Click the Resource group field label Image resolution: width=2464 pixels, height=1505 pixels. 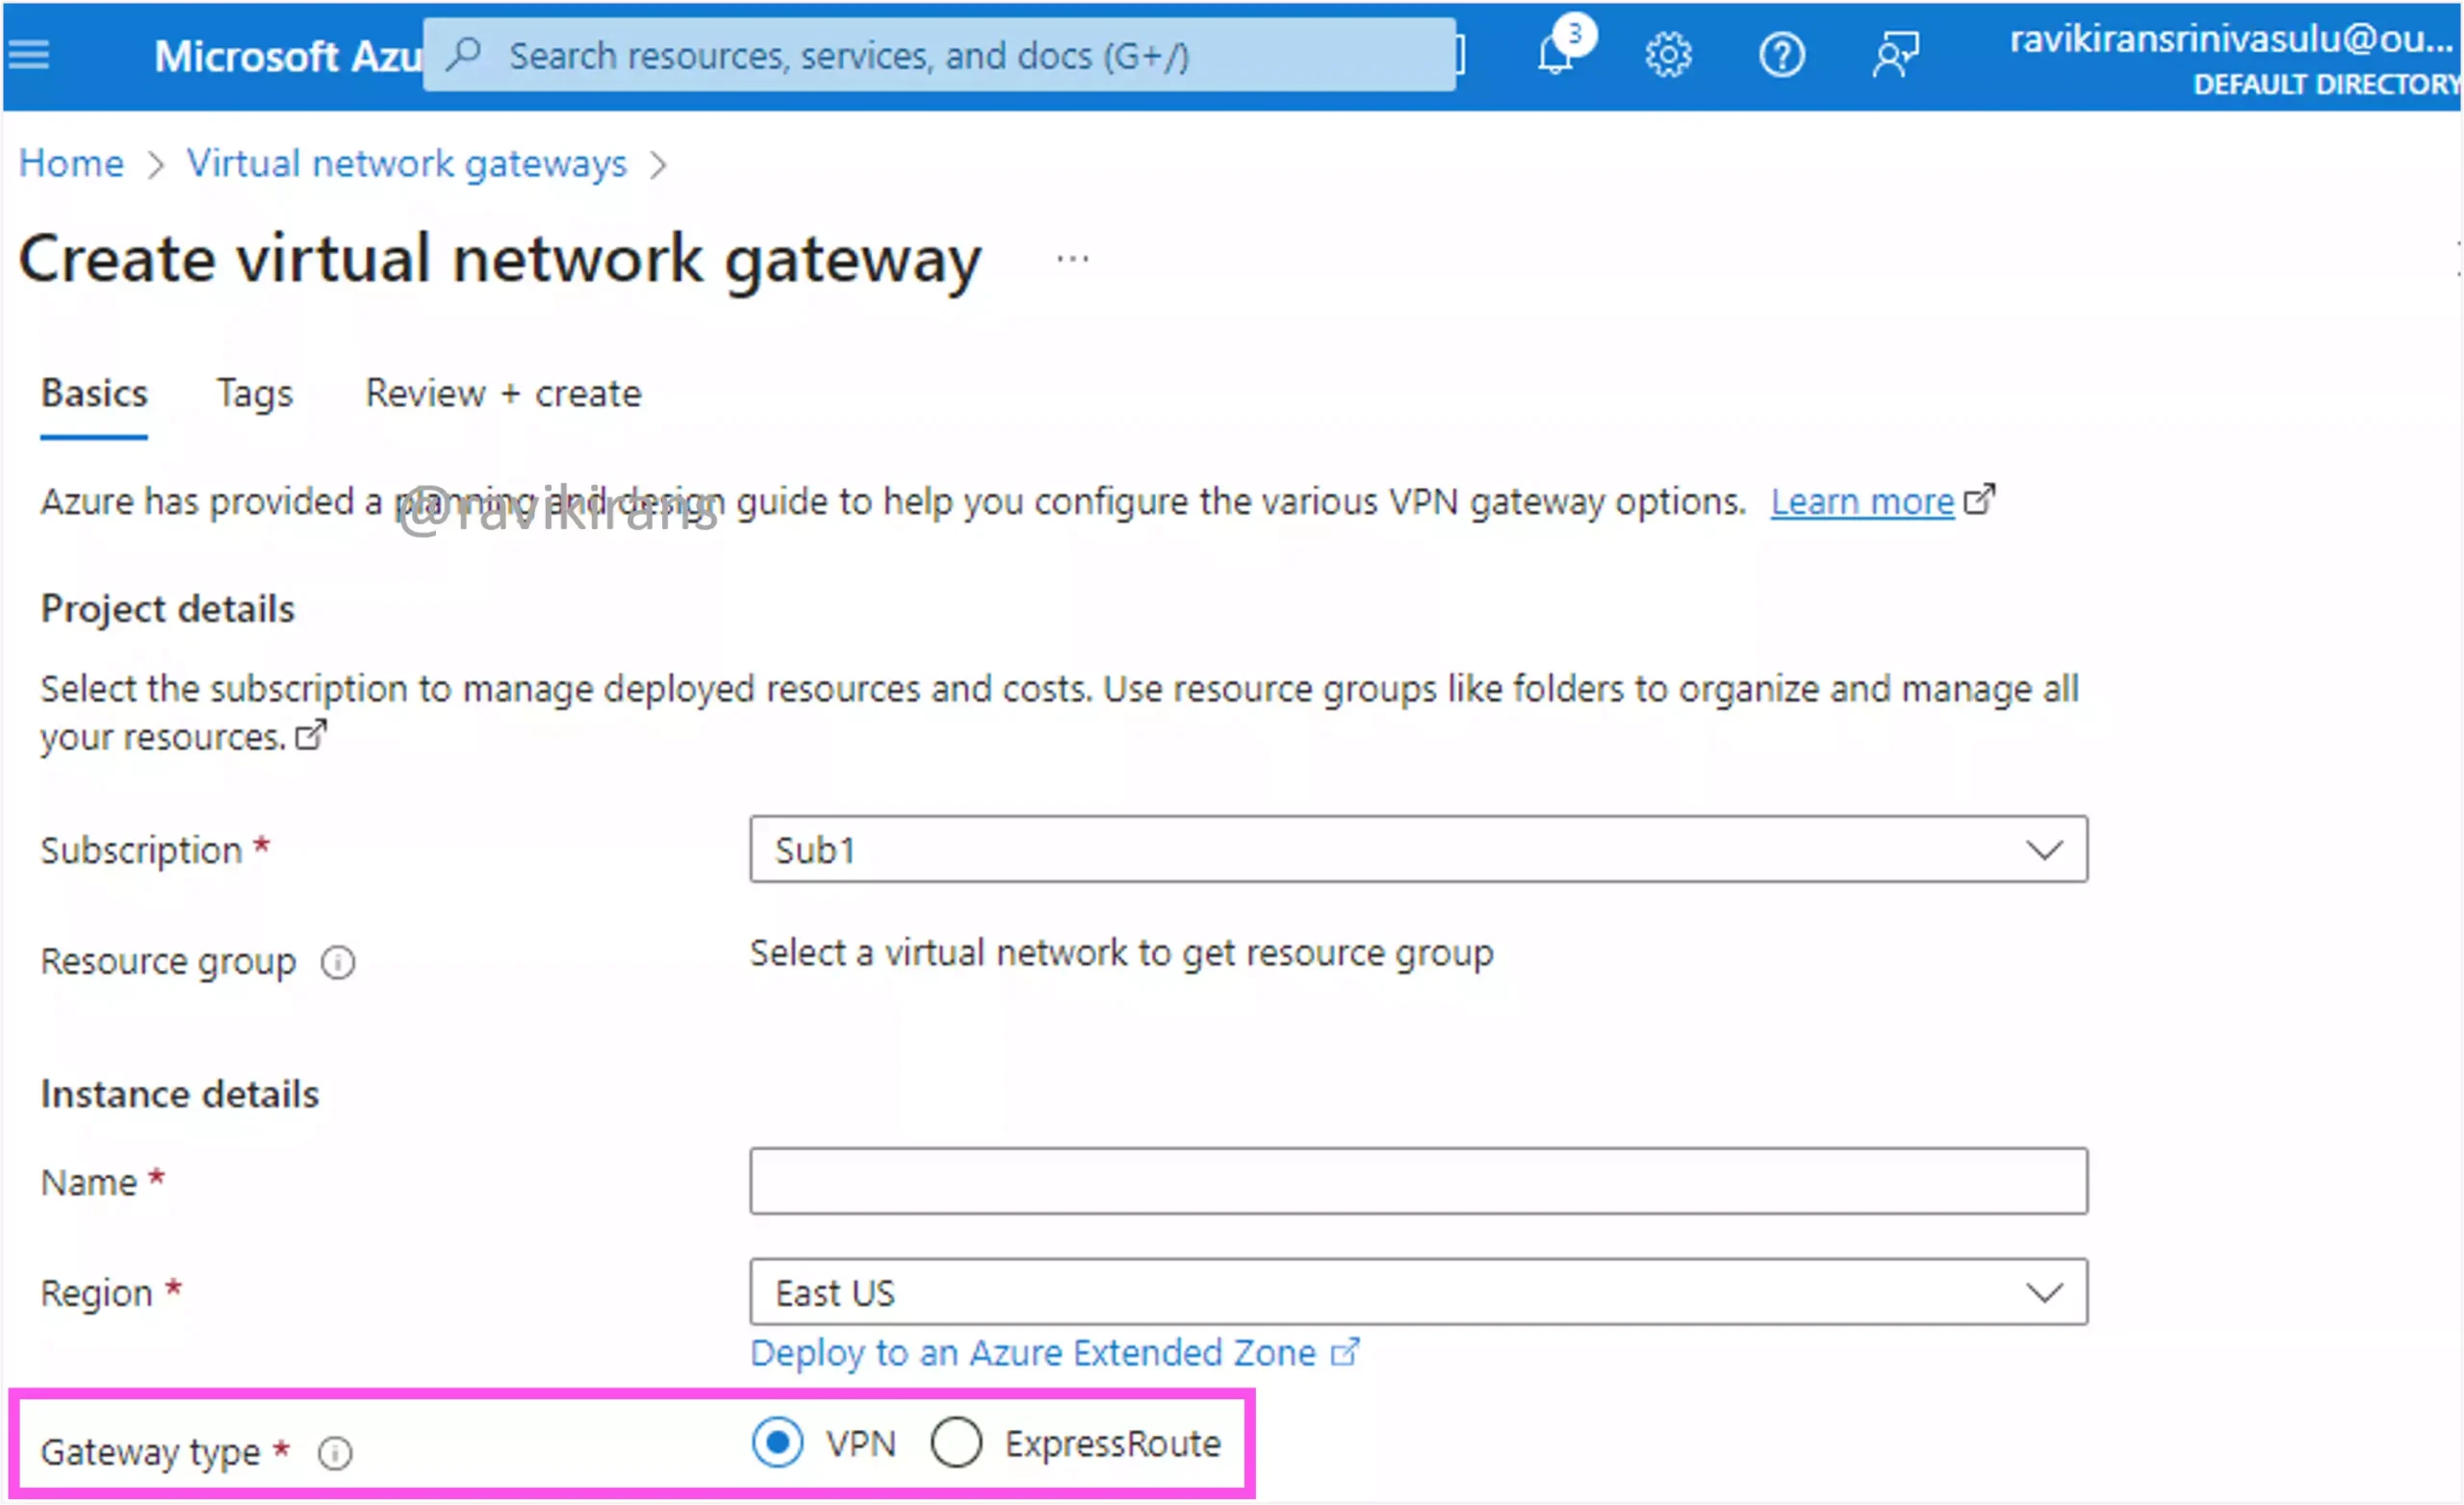pyautogui.click(x=168, y=962)
